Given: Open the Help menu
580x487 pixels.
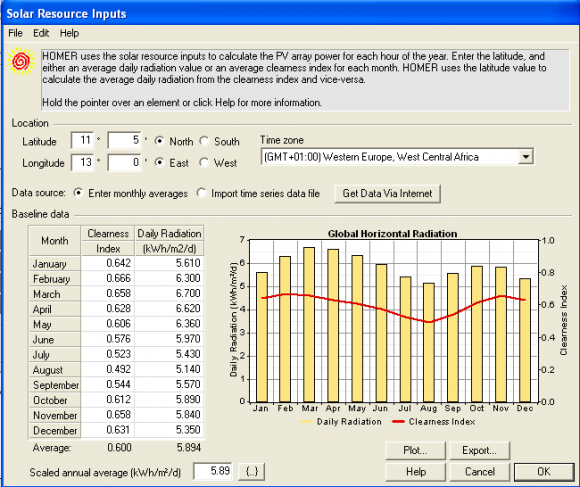Looking at the screenshot, I should pyautogui.click(x=69, y=33).
